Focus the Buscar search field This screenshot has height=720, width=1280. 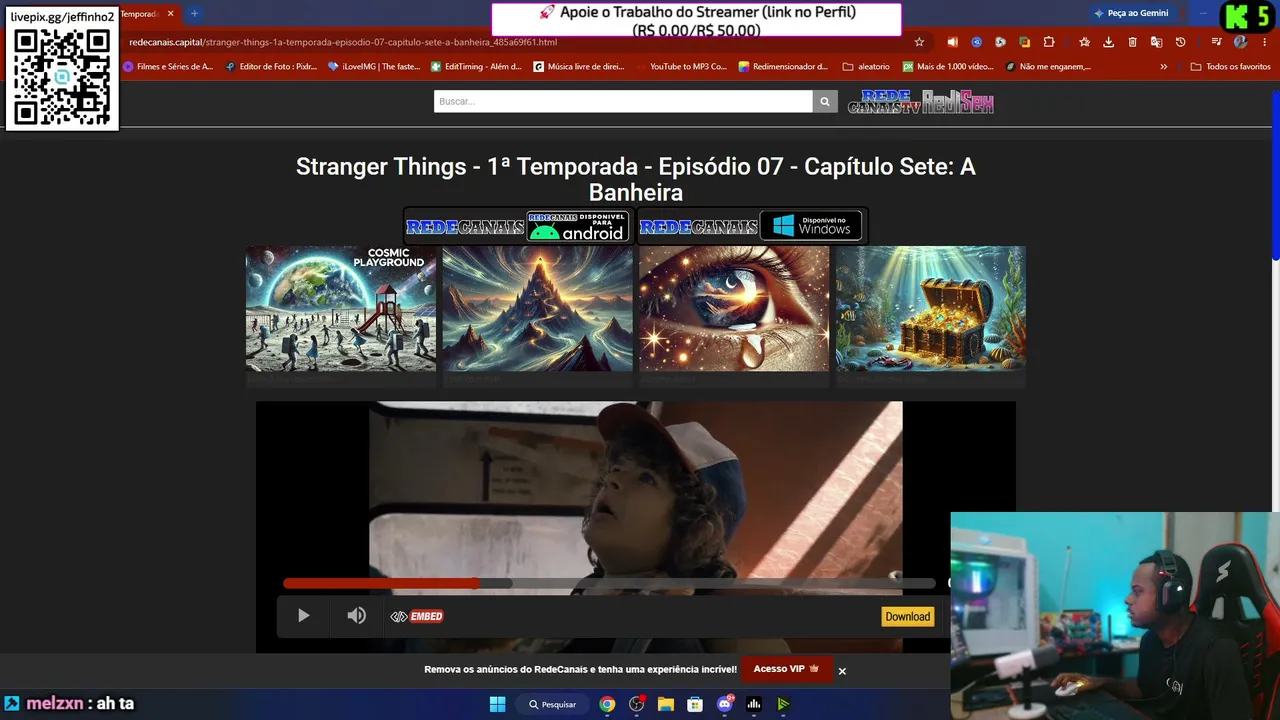(x=623, y=101)
